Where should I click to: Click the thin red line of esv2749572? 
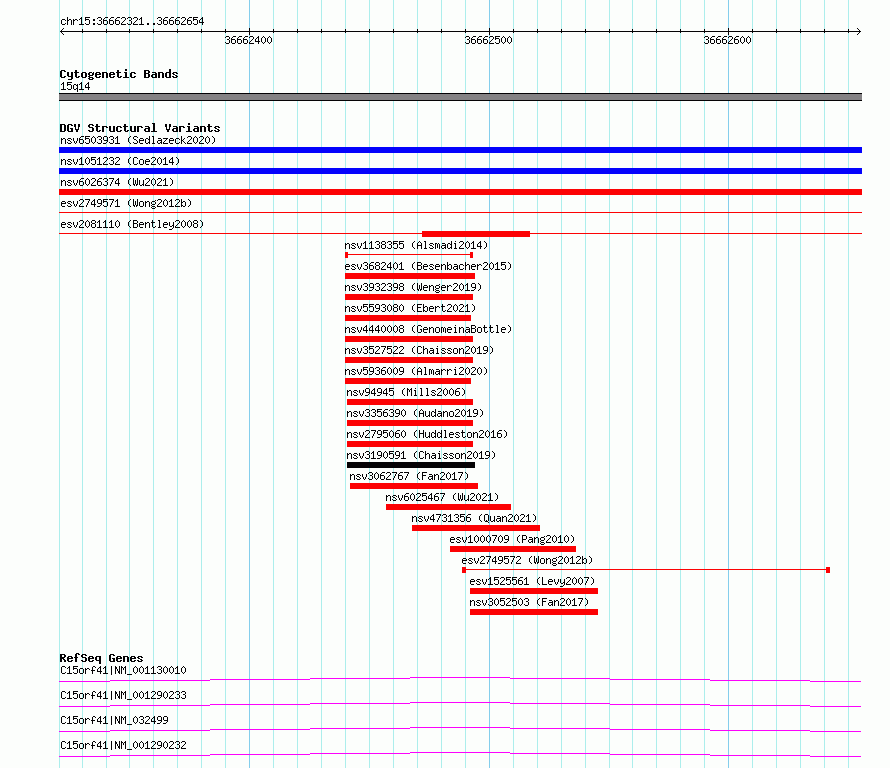(646, 569)
